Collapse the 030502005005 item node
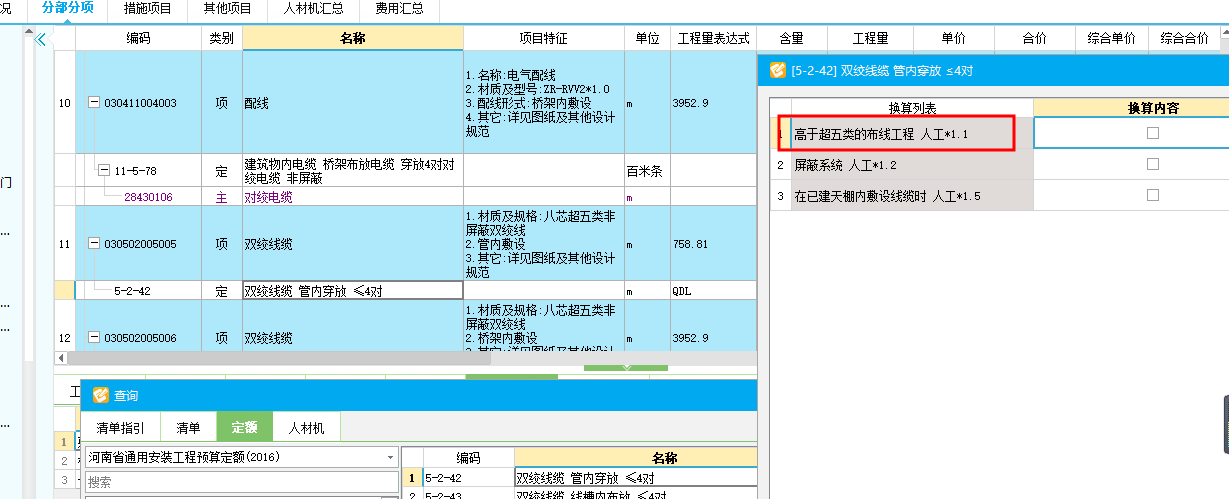Viewport: 1229px width, 499px height. click(x=94, y=244)
